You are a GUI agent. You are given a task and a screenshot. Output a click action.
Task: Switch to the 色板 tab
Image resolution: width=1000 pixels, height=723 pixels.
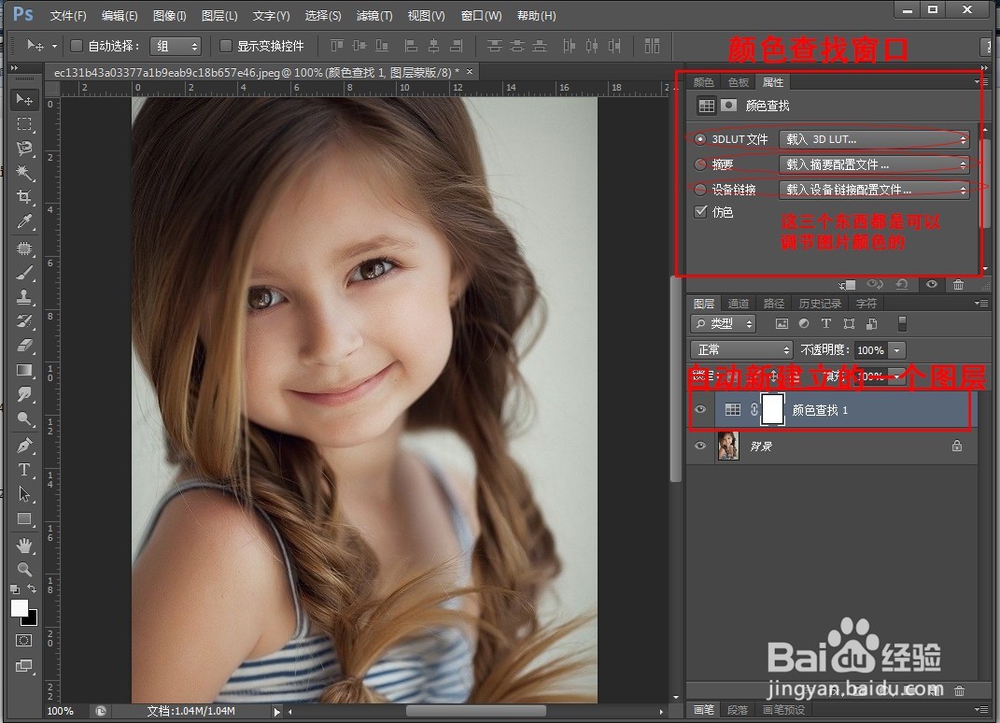coord(739,82)
